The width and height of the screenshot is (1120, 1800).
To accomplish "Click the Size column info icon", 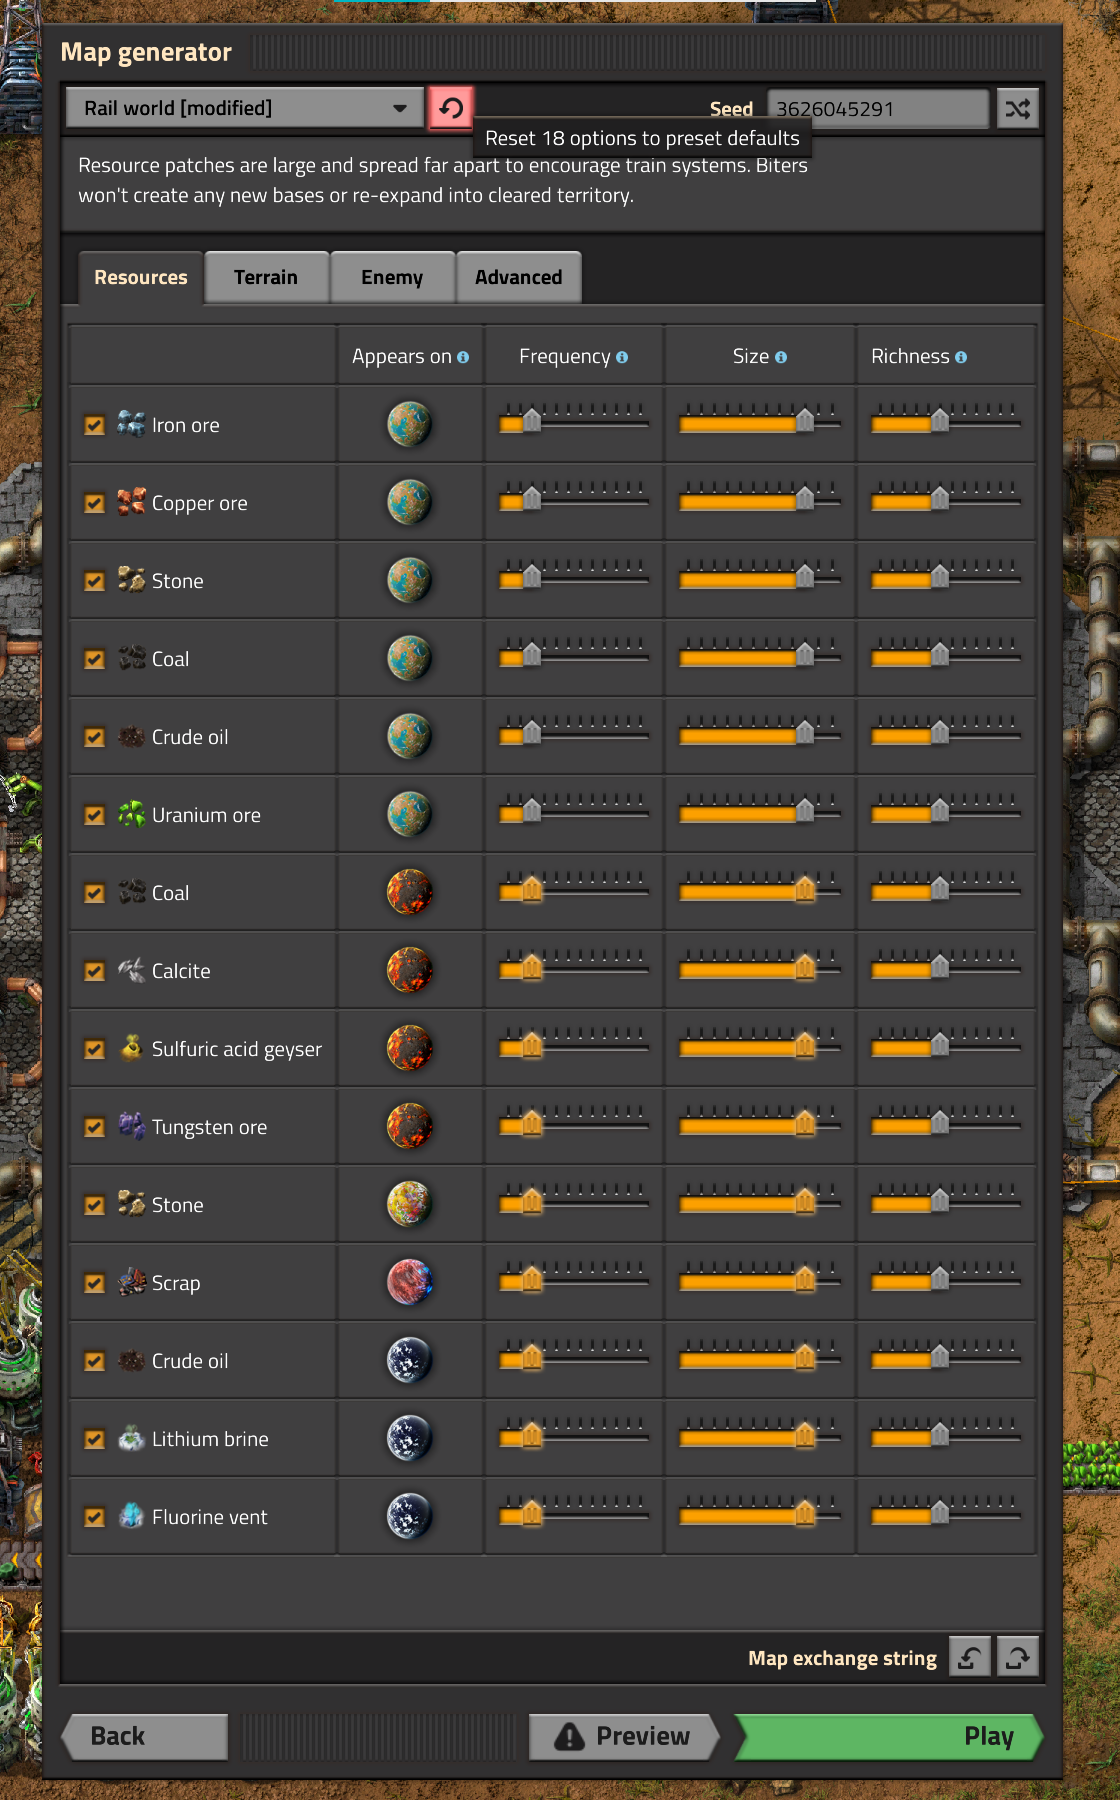I will click(781, 357).
